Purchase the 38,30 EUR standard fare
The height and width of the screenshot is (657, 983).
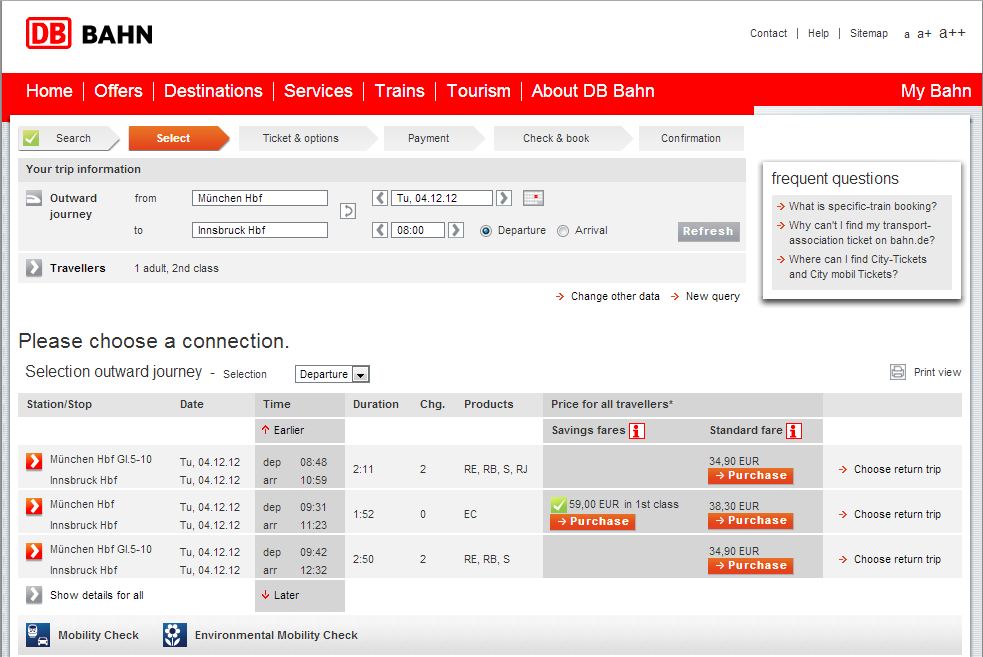click(750, 521)
